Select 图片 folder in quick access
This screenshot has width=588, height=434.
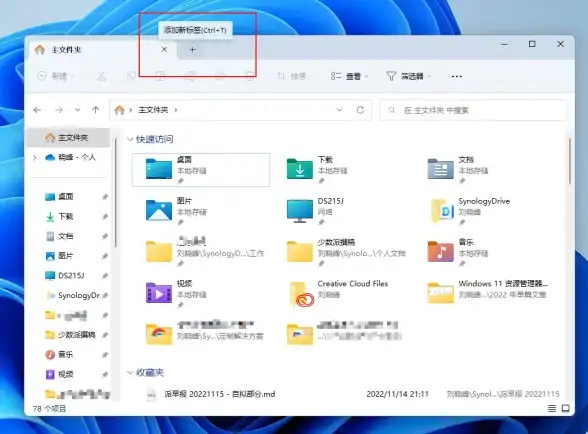click(x=176, y=211)
